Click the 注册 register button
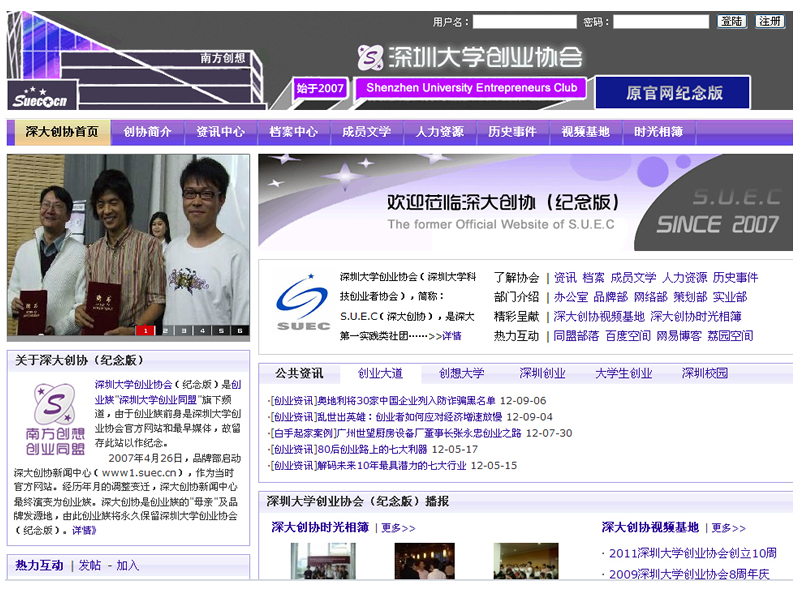This screenshot has width=800, height=600. click(770, 21)
